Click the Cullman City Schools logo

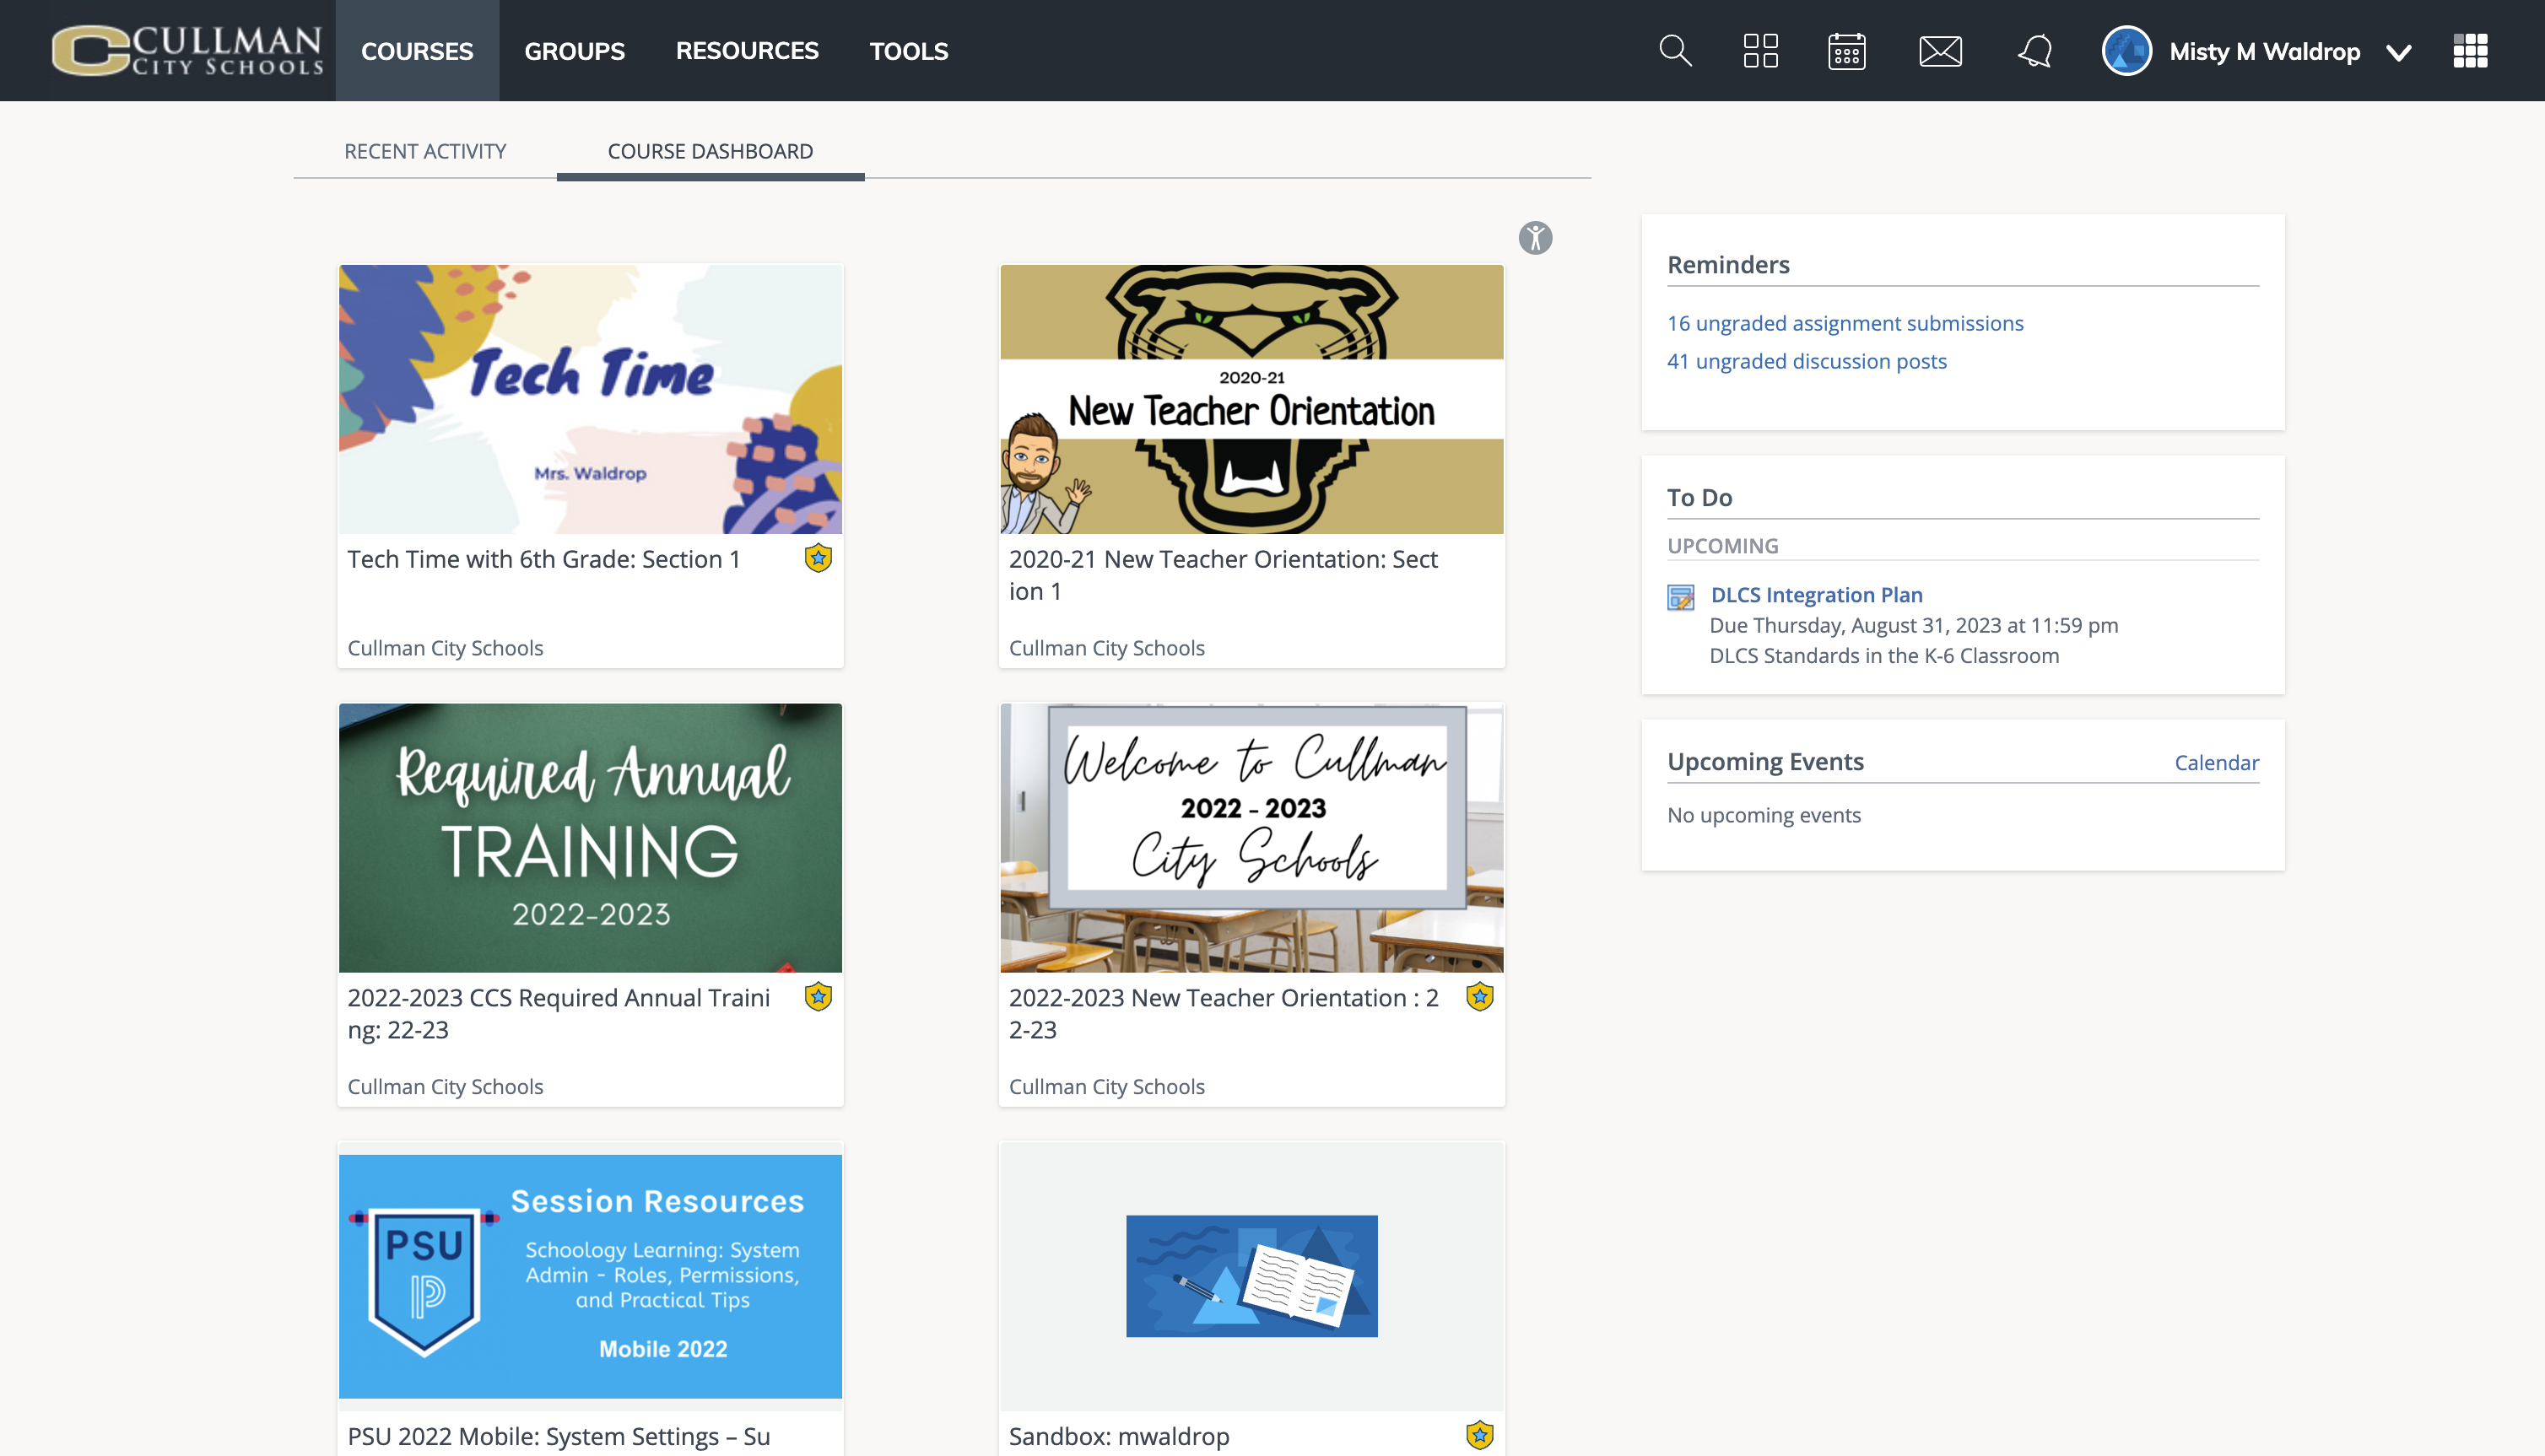click(187, 51)
